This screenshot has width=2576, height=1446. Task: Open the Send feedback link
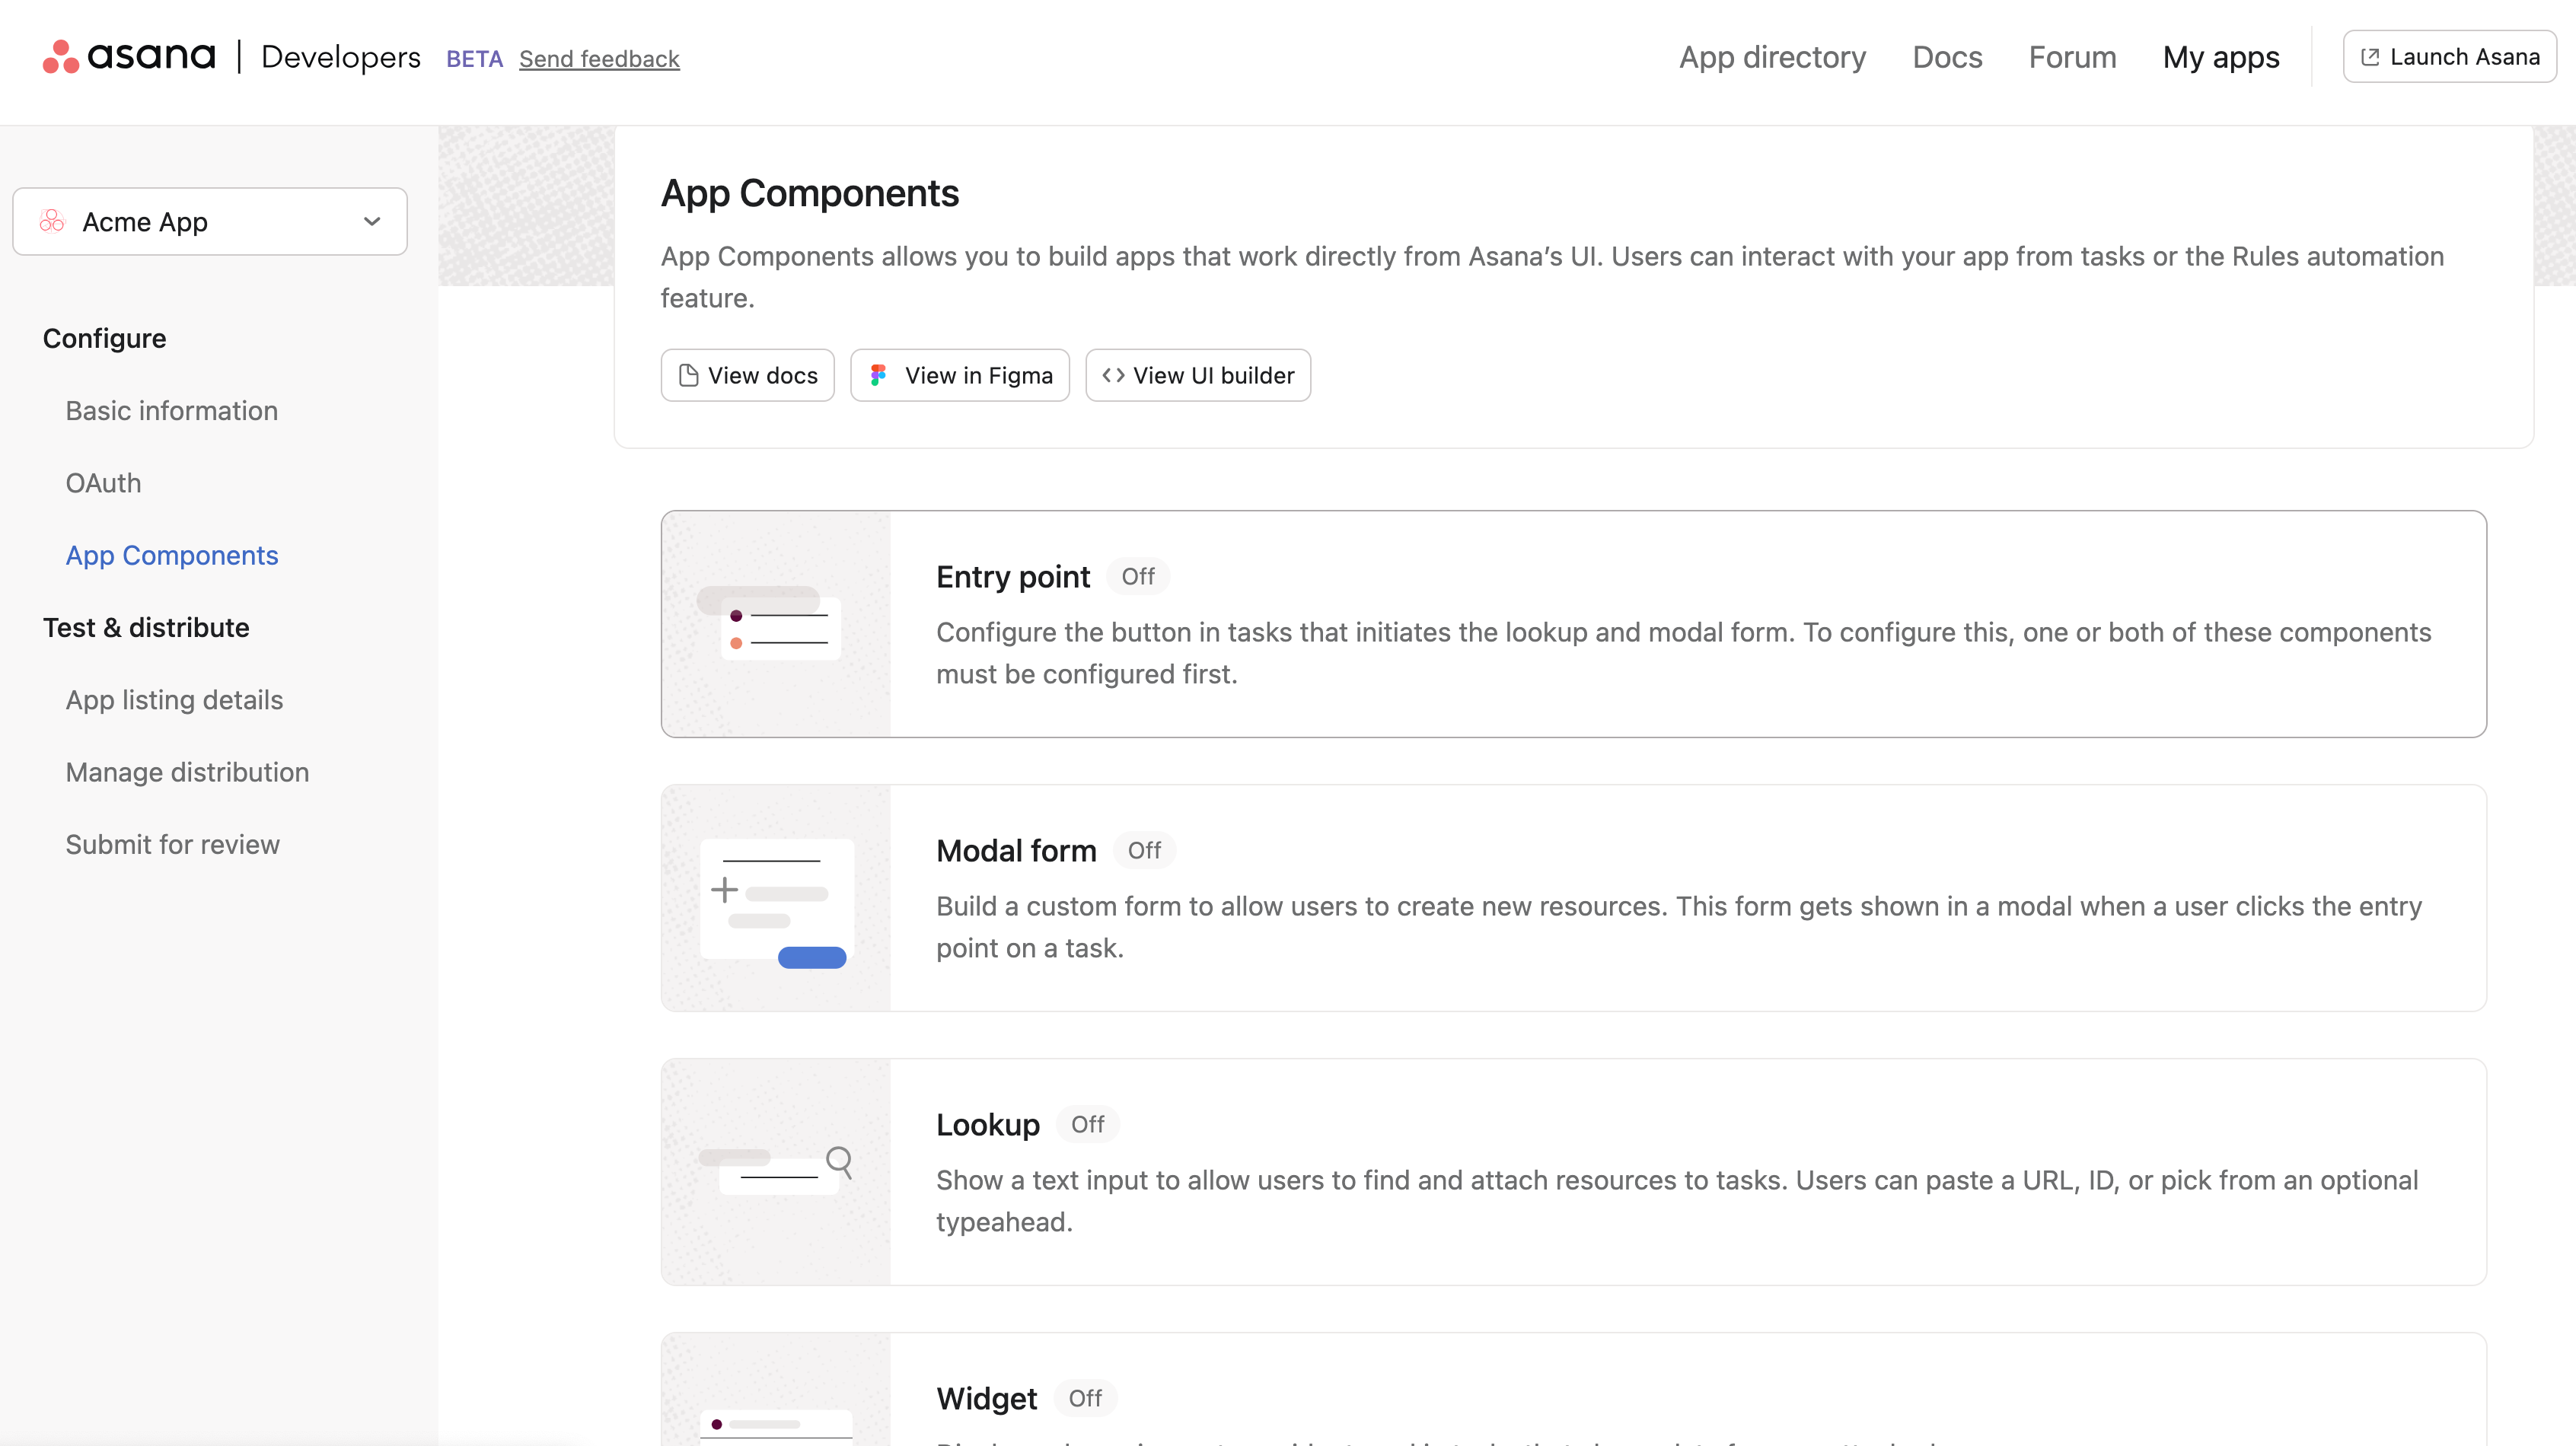599,59
